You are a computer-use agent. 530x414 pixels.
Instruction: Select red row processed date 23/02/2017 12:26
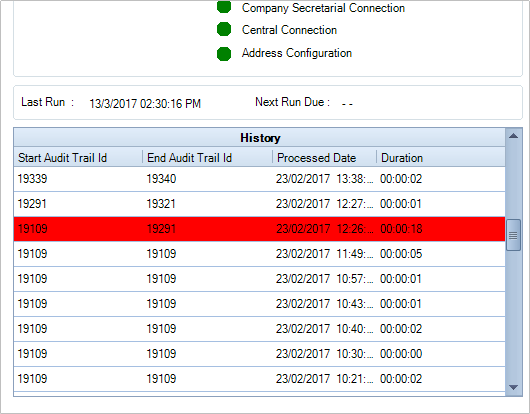click(324, 229)
